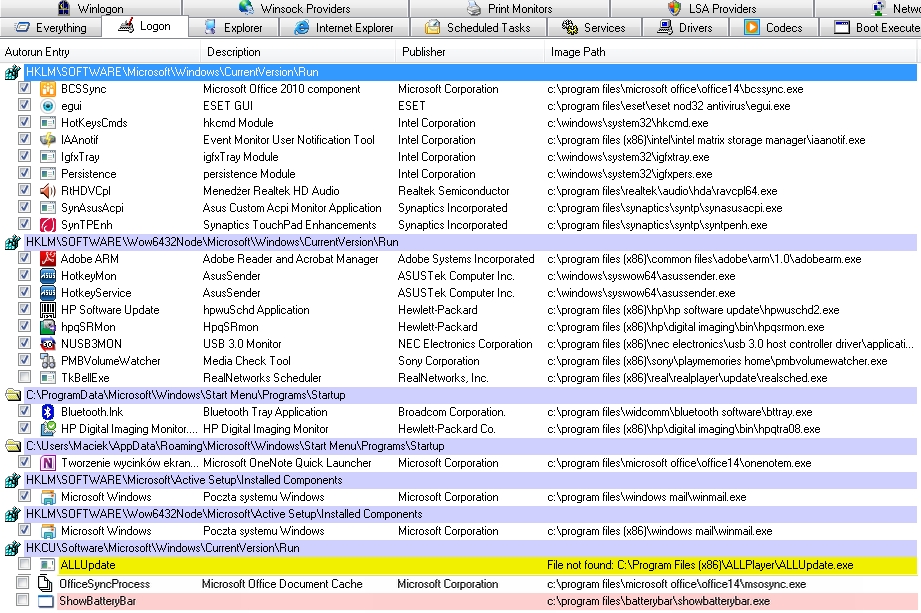Select HKLM Wow6432Node Active Setup\Installed Components row
The width and height of the screenshot is (921, 613).
tap(470, 514)
